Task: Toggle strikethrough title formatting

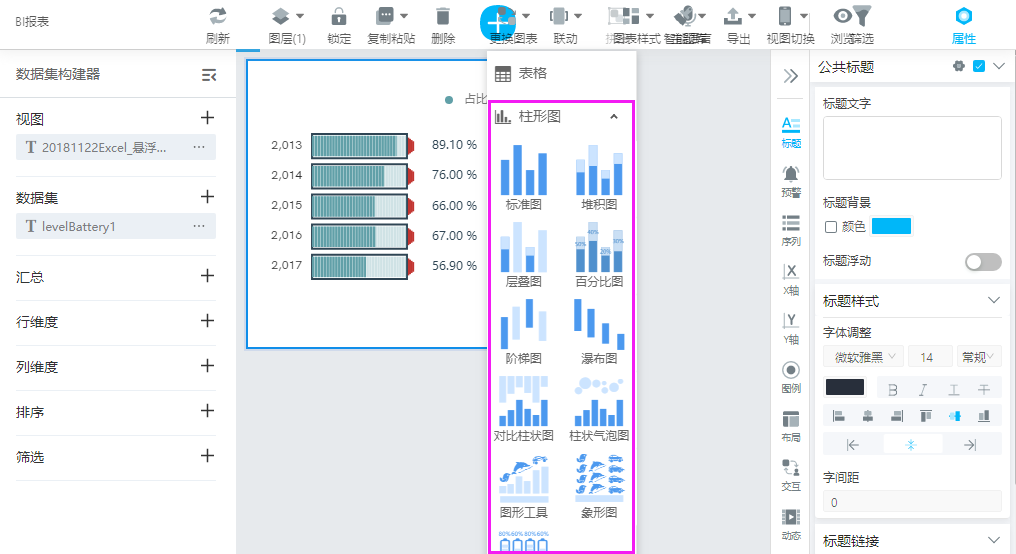Action: point(984,389)
